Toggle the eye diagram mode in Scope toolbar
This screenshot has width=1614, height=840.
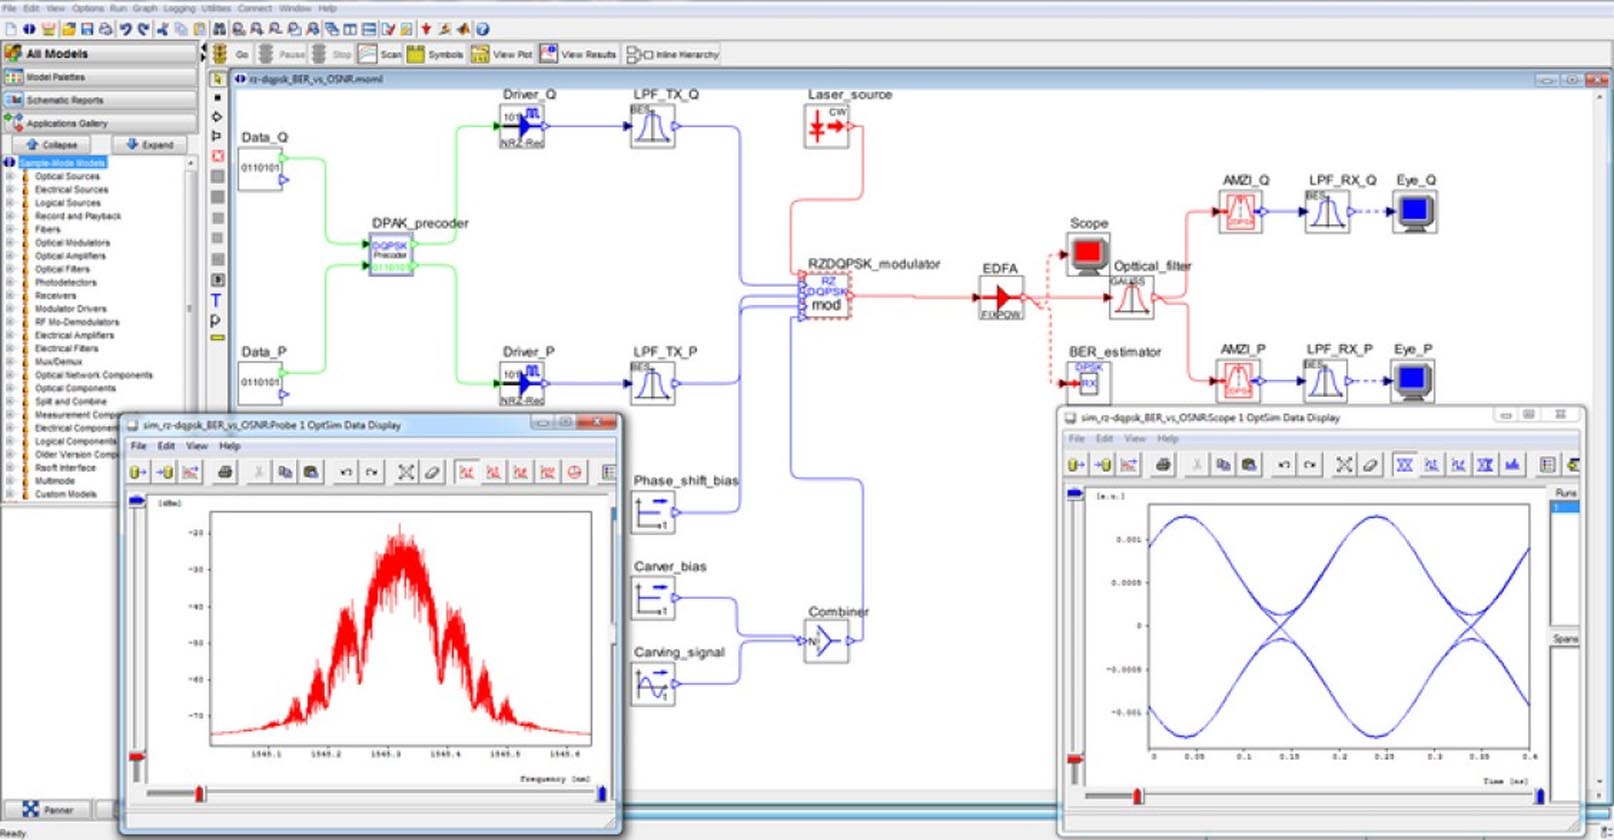(1405, 464)
